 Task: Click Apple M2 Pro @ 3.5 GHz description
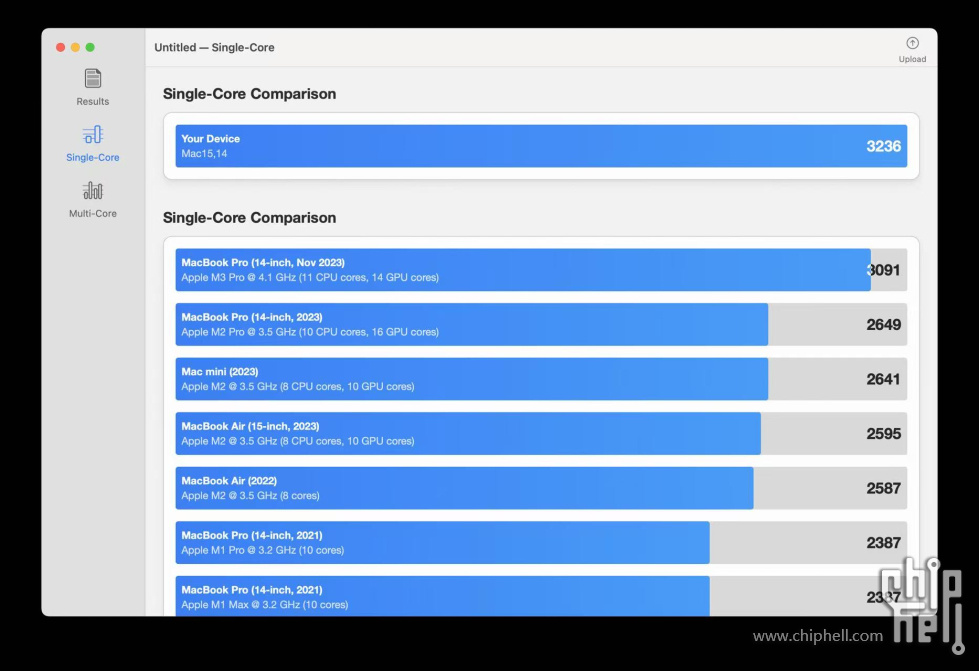[x=310, y=332]
